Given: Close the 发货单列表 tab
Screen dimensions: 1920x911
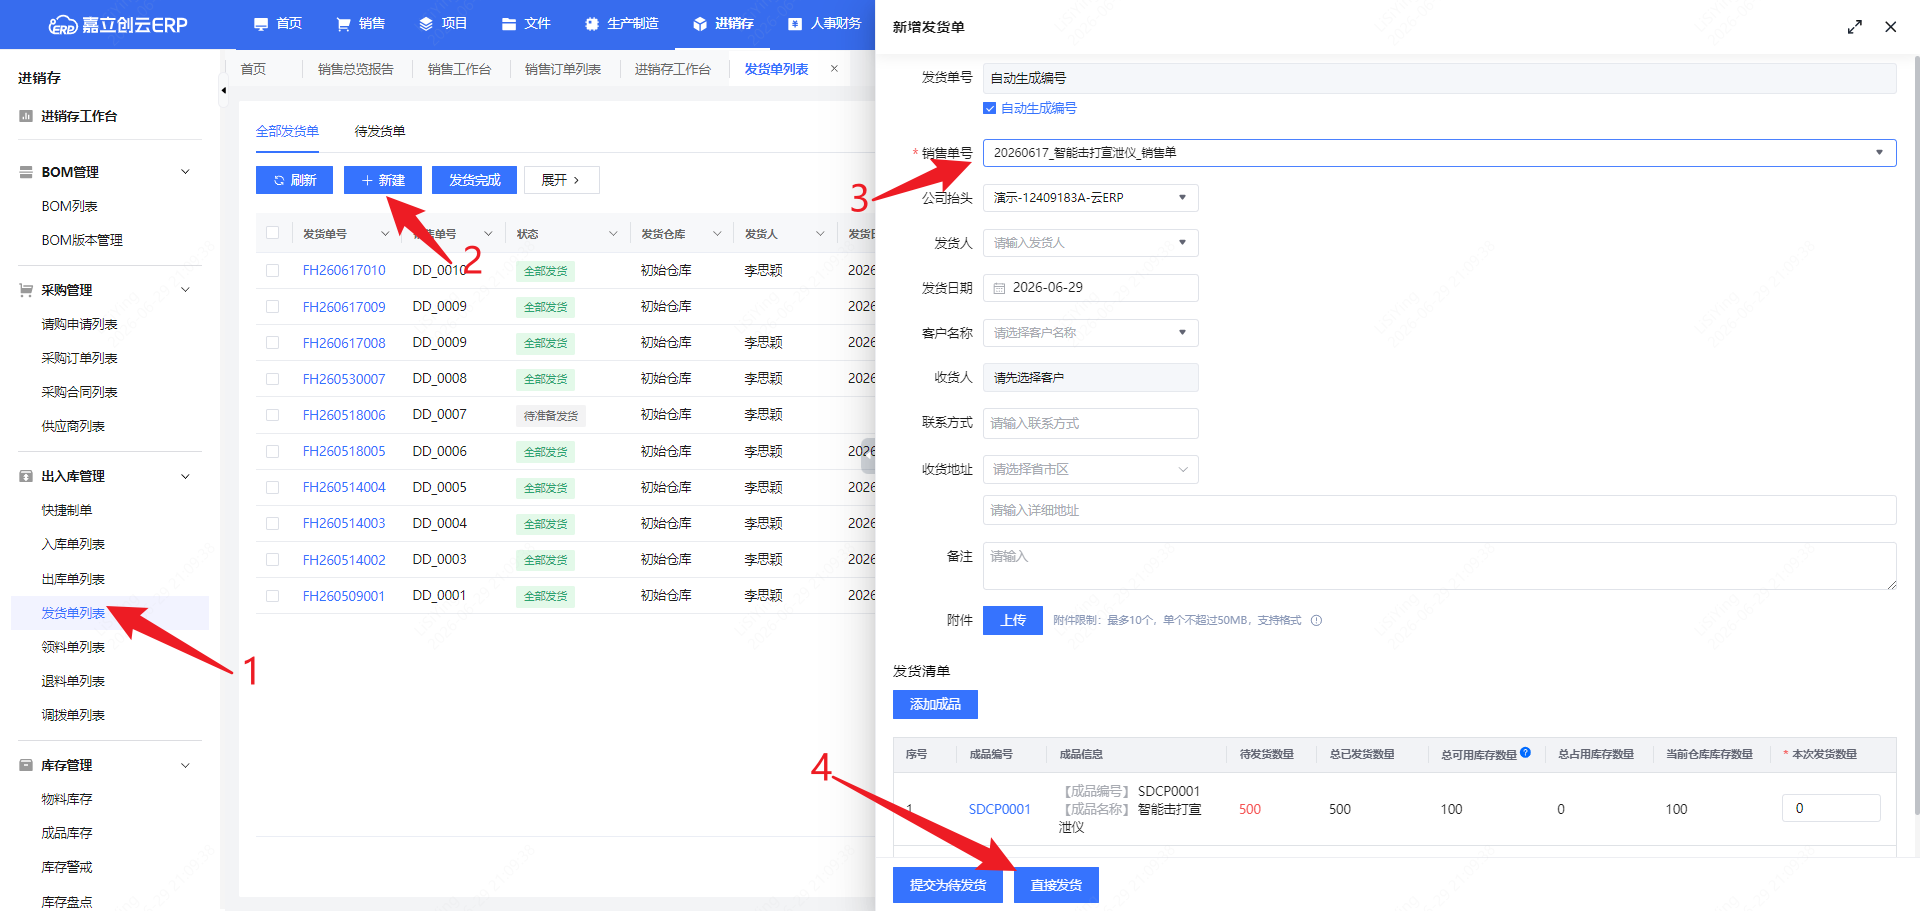Looking at the screenshot, I should click(834, 69).
